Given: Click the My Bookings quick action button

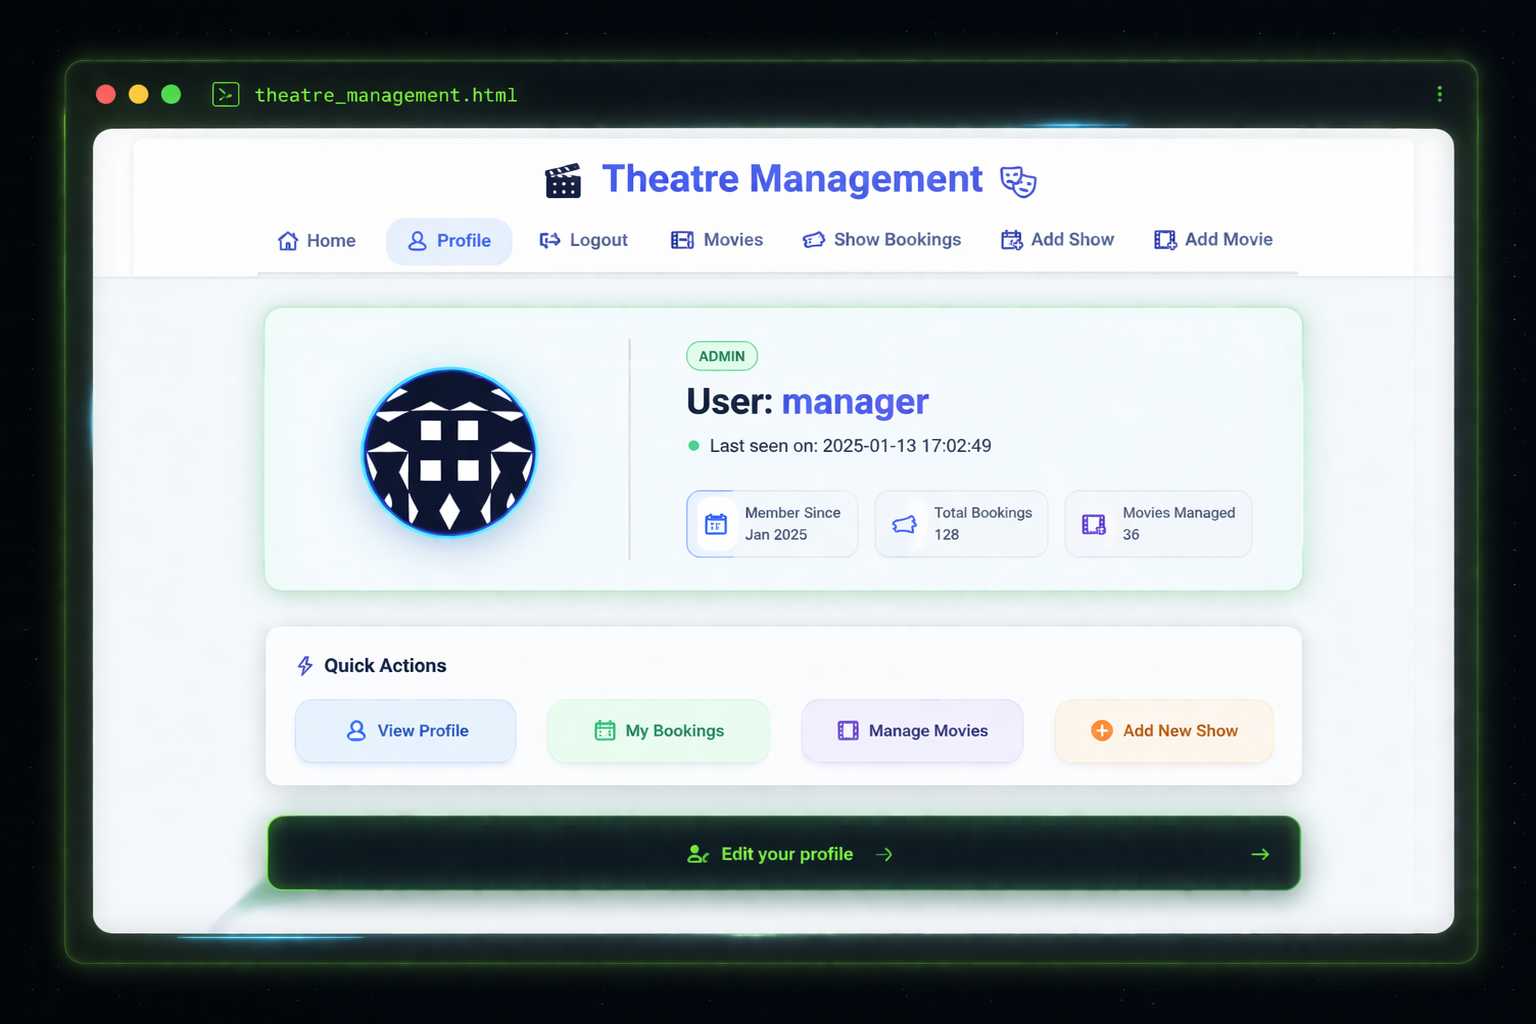Looking at the screenshot, I should pyautogui.click(x=658, y=731).
